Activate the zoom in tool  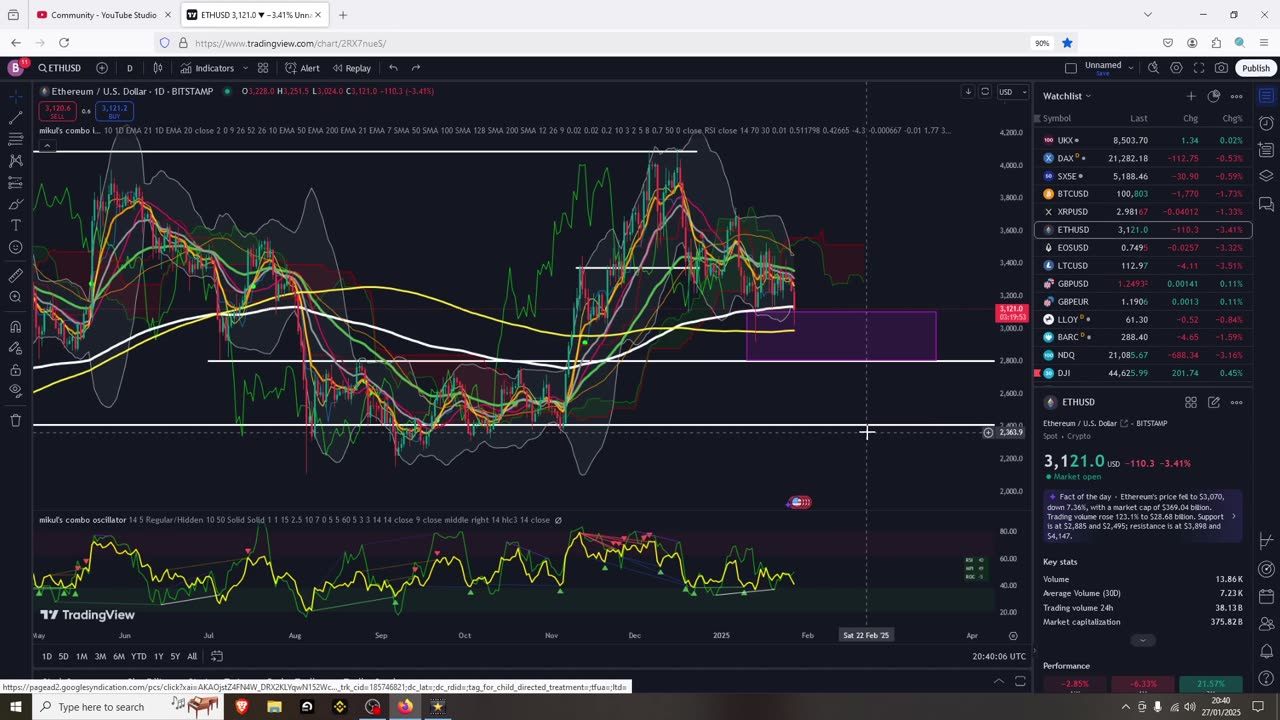click(x=15, y=297)
